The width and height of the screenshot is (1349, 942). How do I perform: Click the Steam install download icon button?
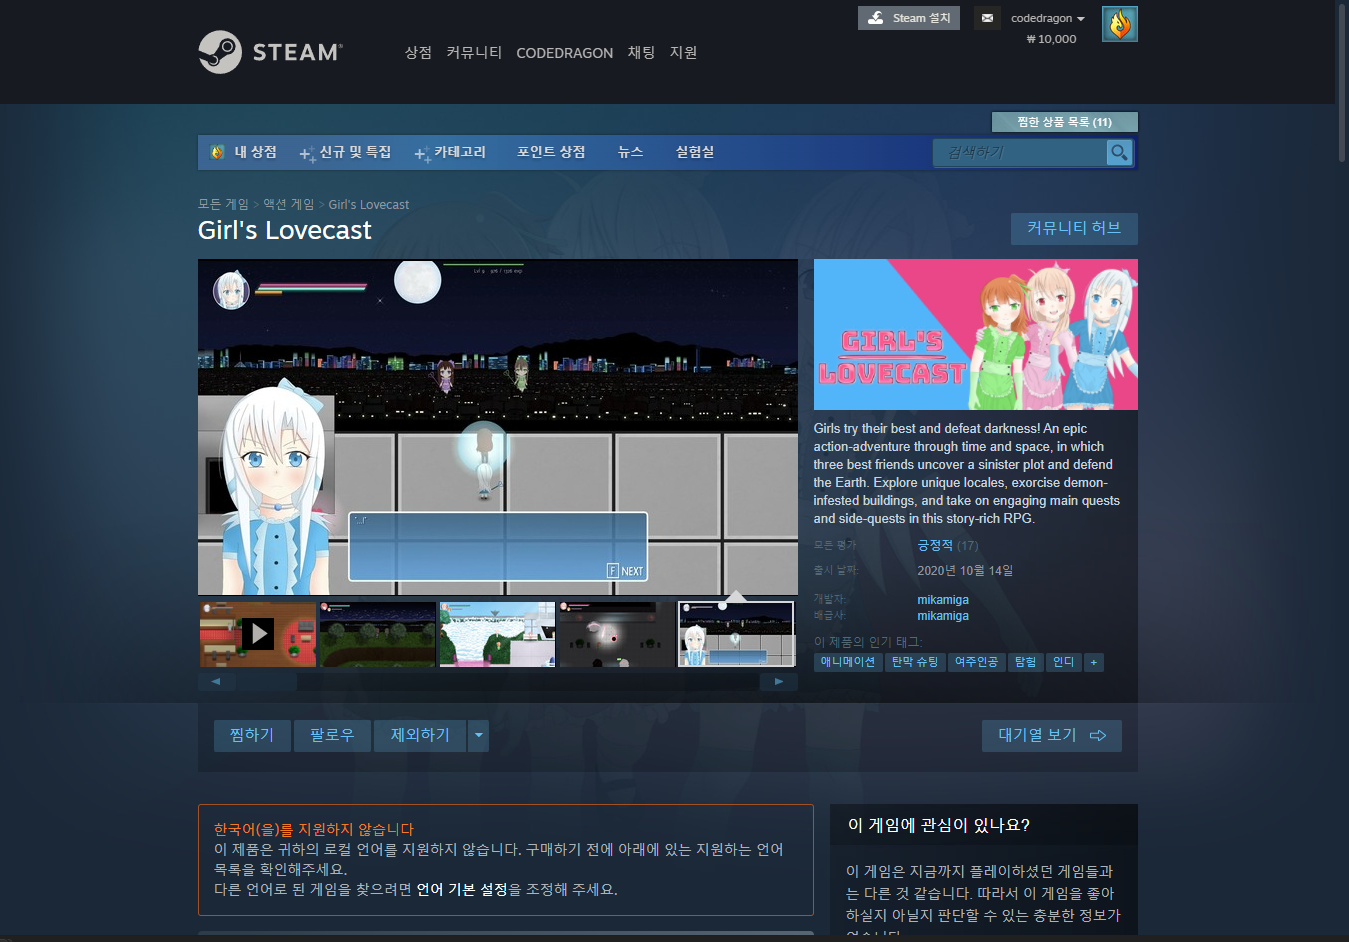point(875,18)
